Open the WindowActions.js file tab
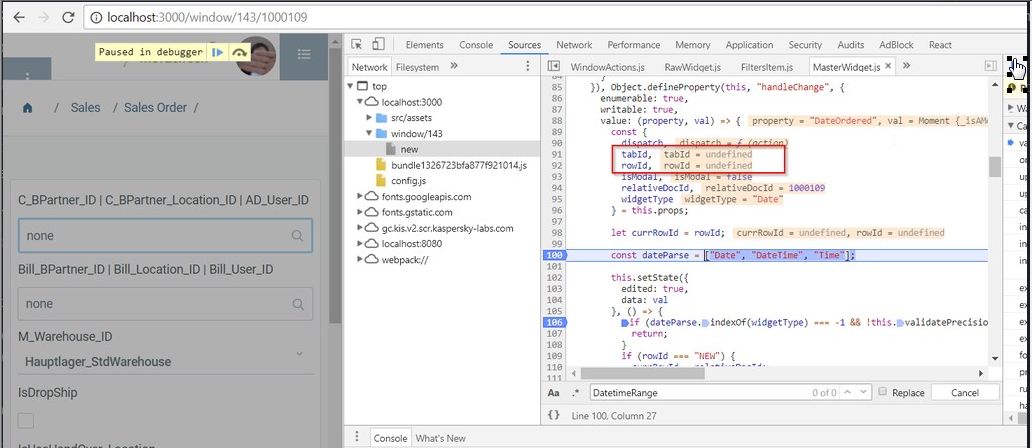1032x448 pixels. (x=607, y=67)
